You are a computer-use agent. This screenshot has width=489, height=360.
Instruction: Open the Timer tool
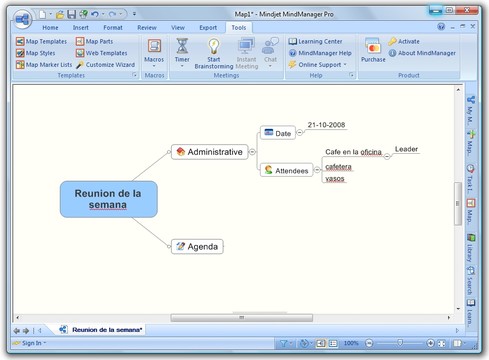pyautogui.click(x=182, y=52)
